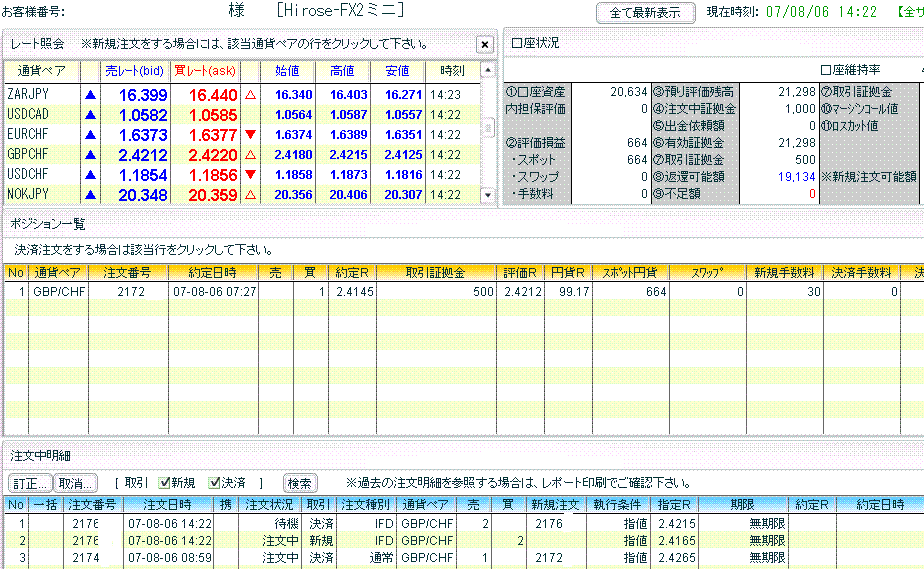Select GBP/CHF position with order 2172
Screen dimensions: 924x569
[464, 292]
